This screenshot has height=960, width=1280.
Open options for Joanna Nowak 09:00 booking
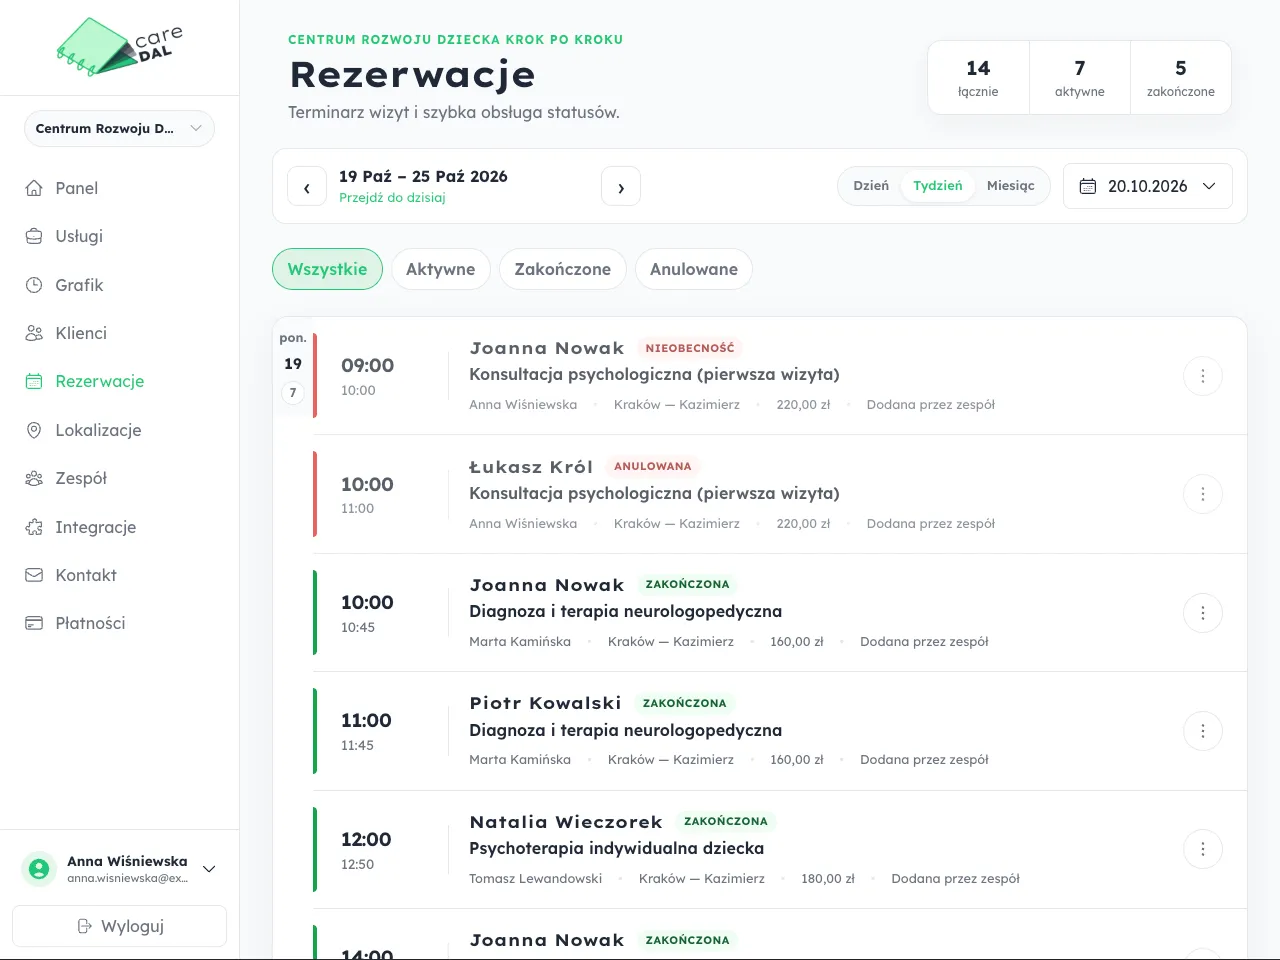coord(1203,376)
